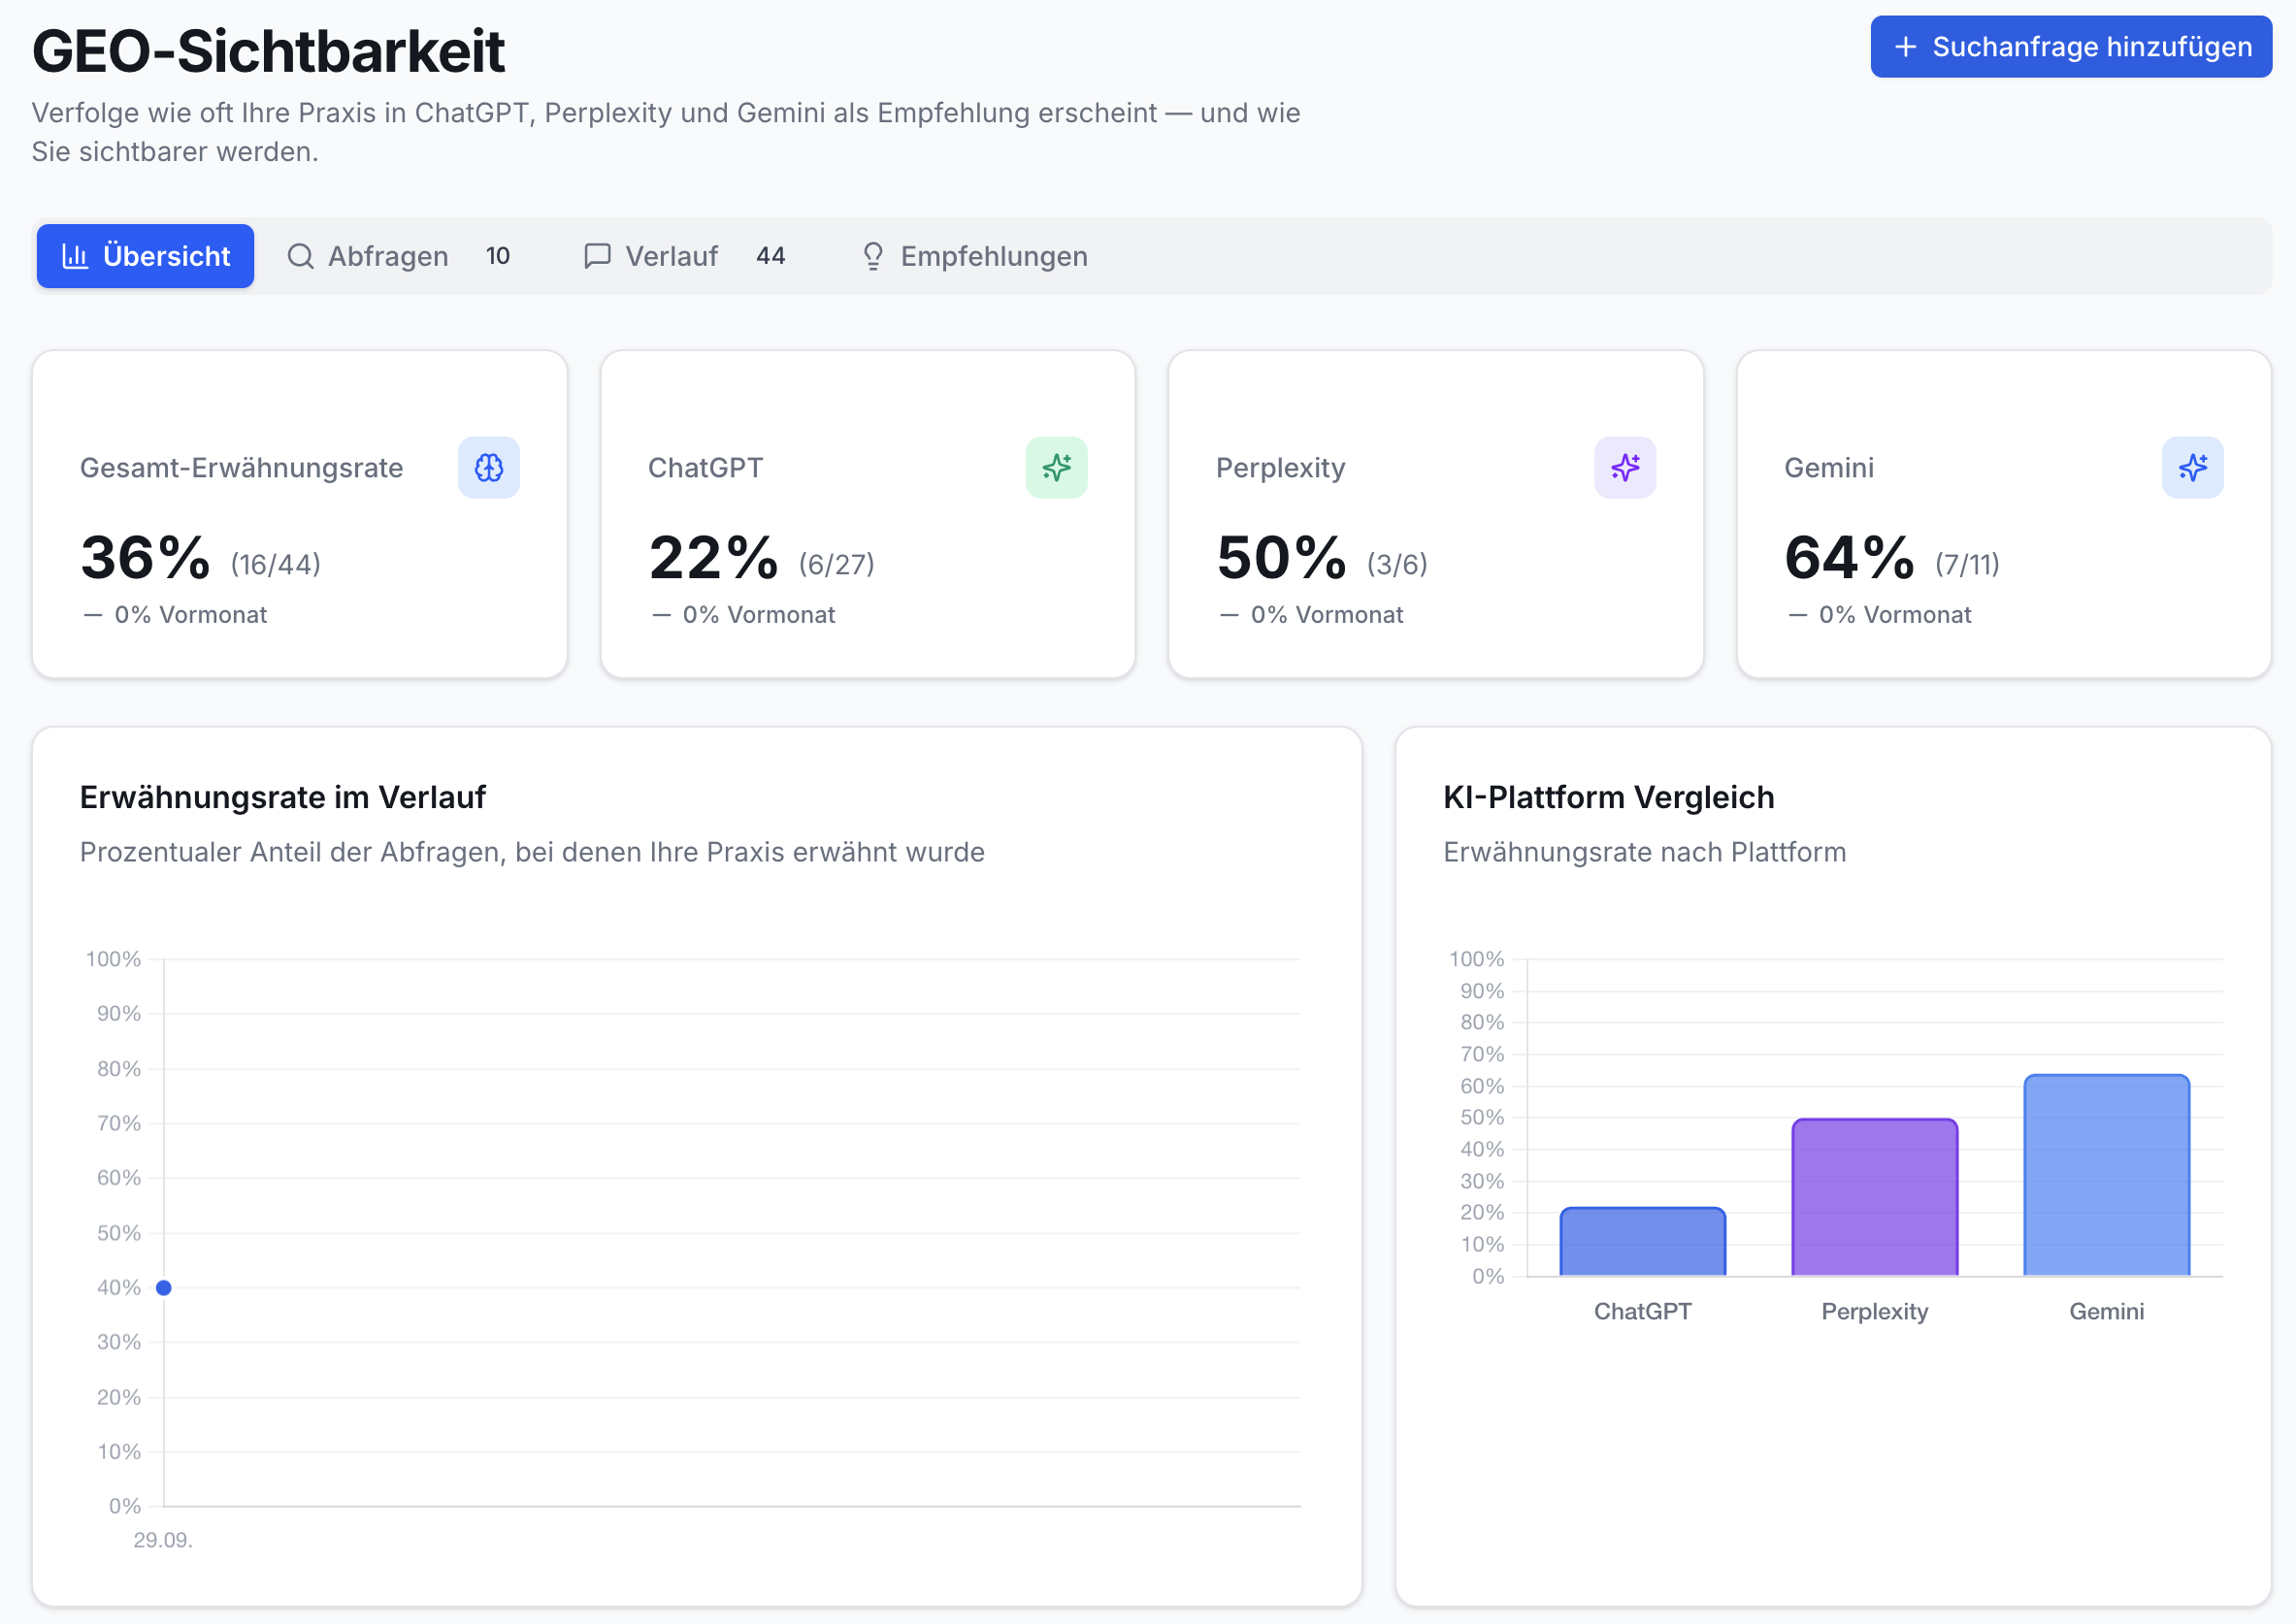This screenshot has width=2296, height=1624.
Task: Click the (3/6) fraction text
Action: 1397,565
